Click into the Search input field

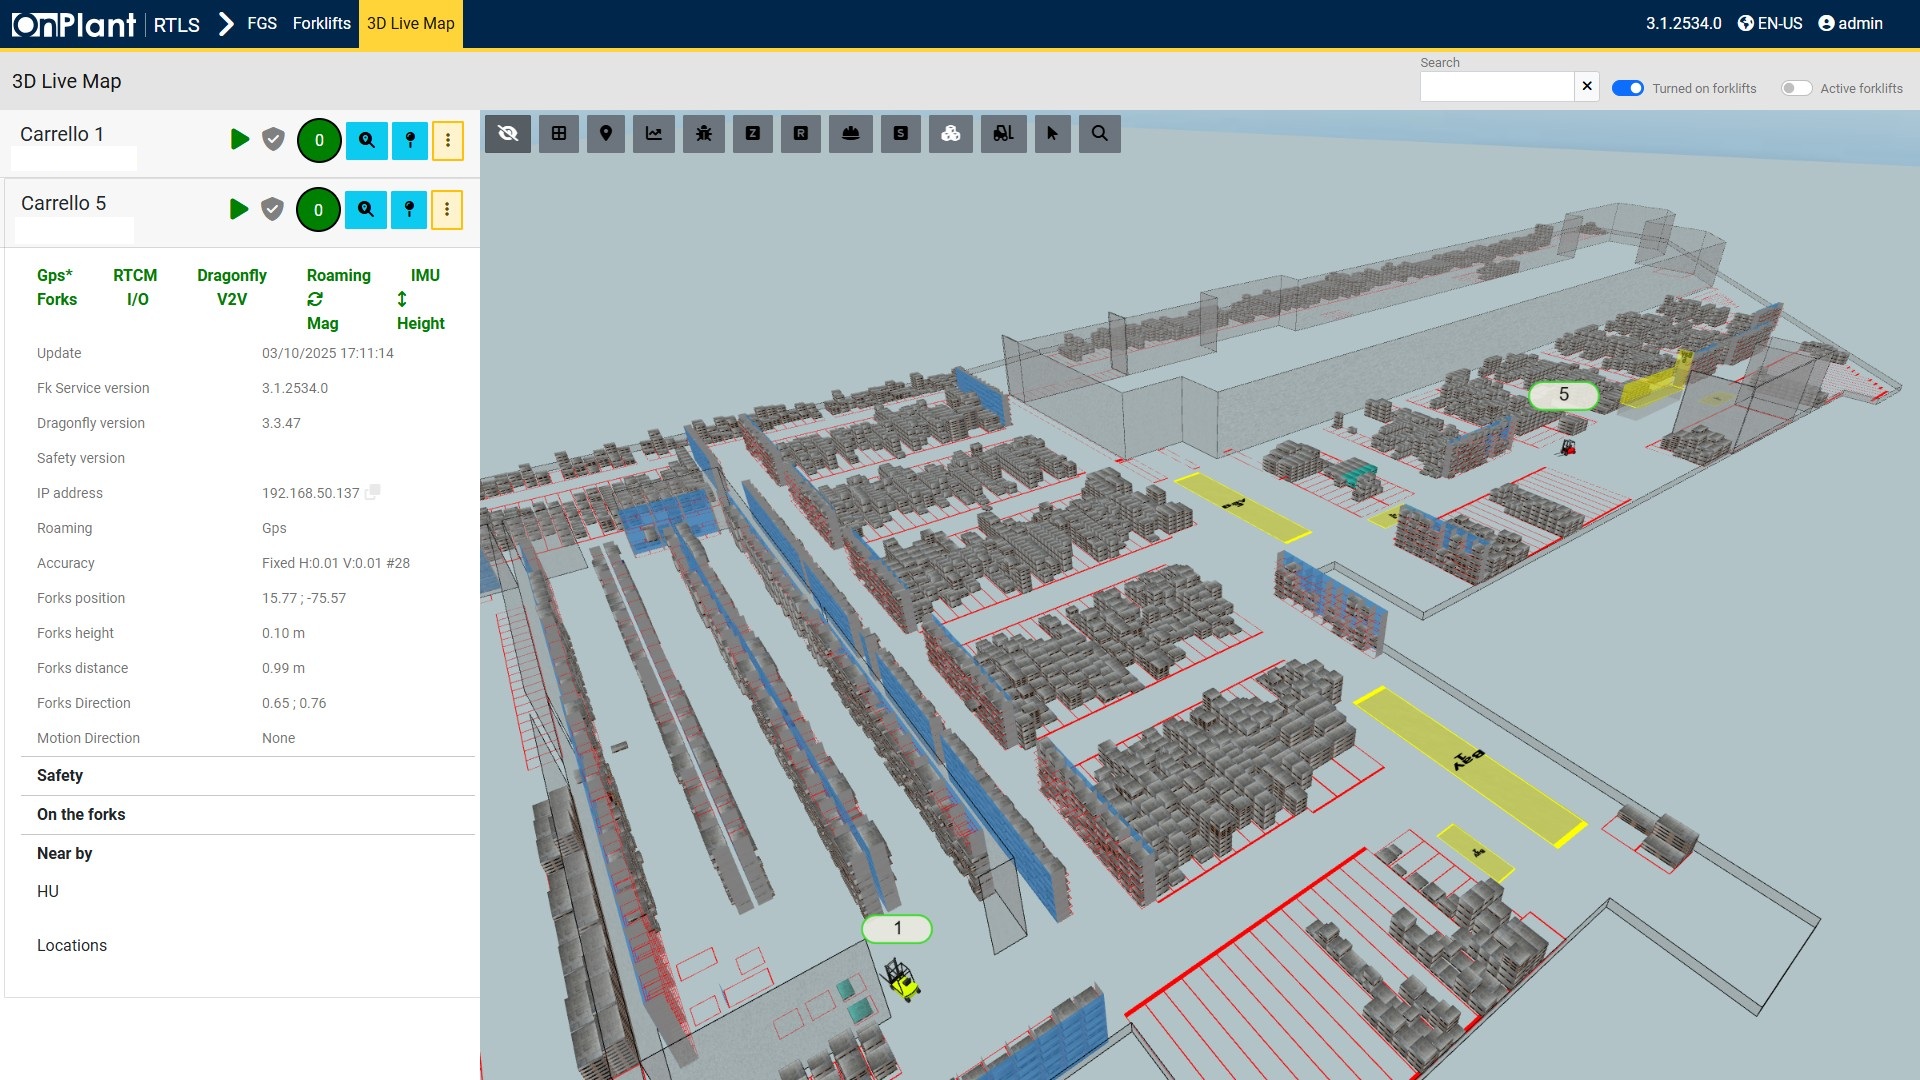coord(1496,87)
